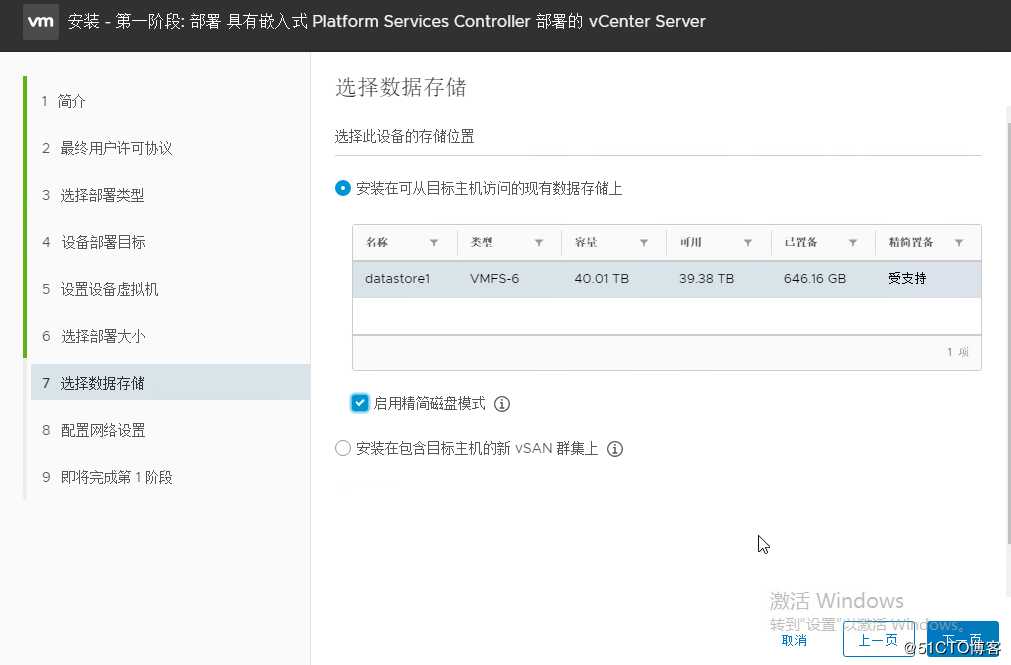Image resolution: width=1011 pixels, height=665 pixels.
Task: Go to step 3 选择部署类型
Action: [93, 195]
